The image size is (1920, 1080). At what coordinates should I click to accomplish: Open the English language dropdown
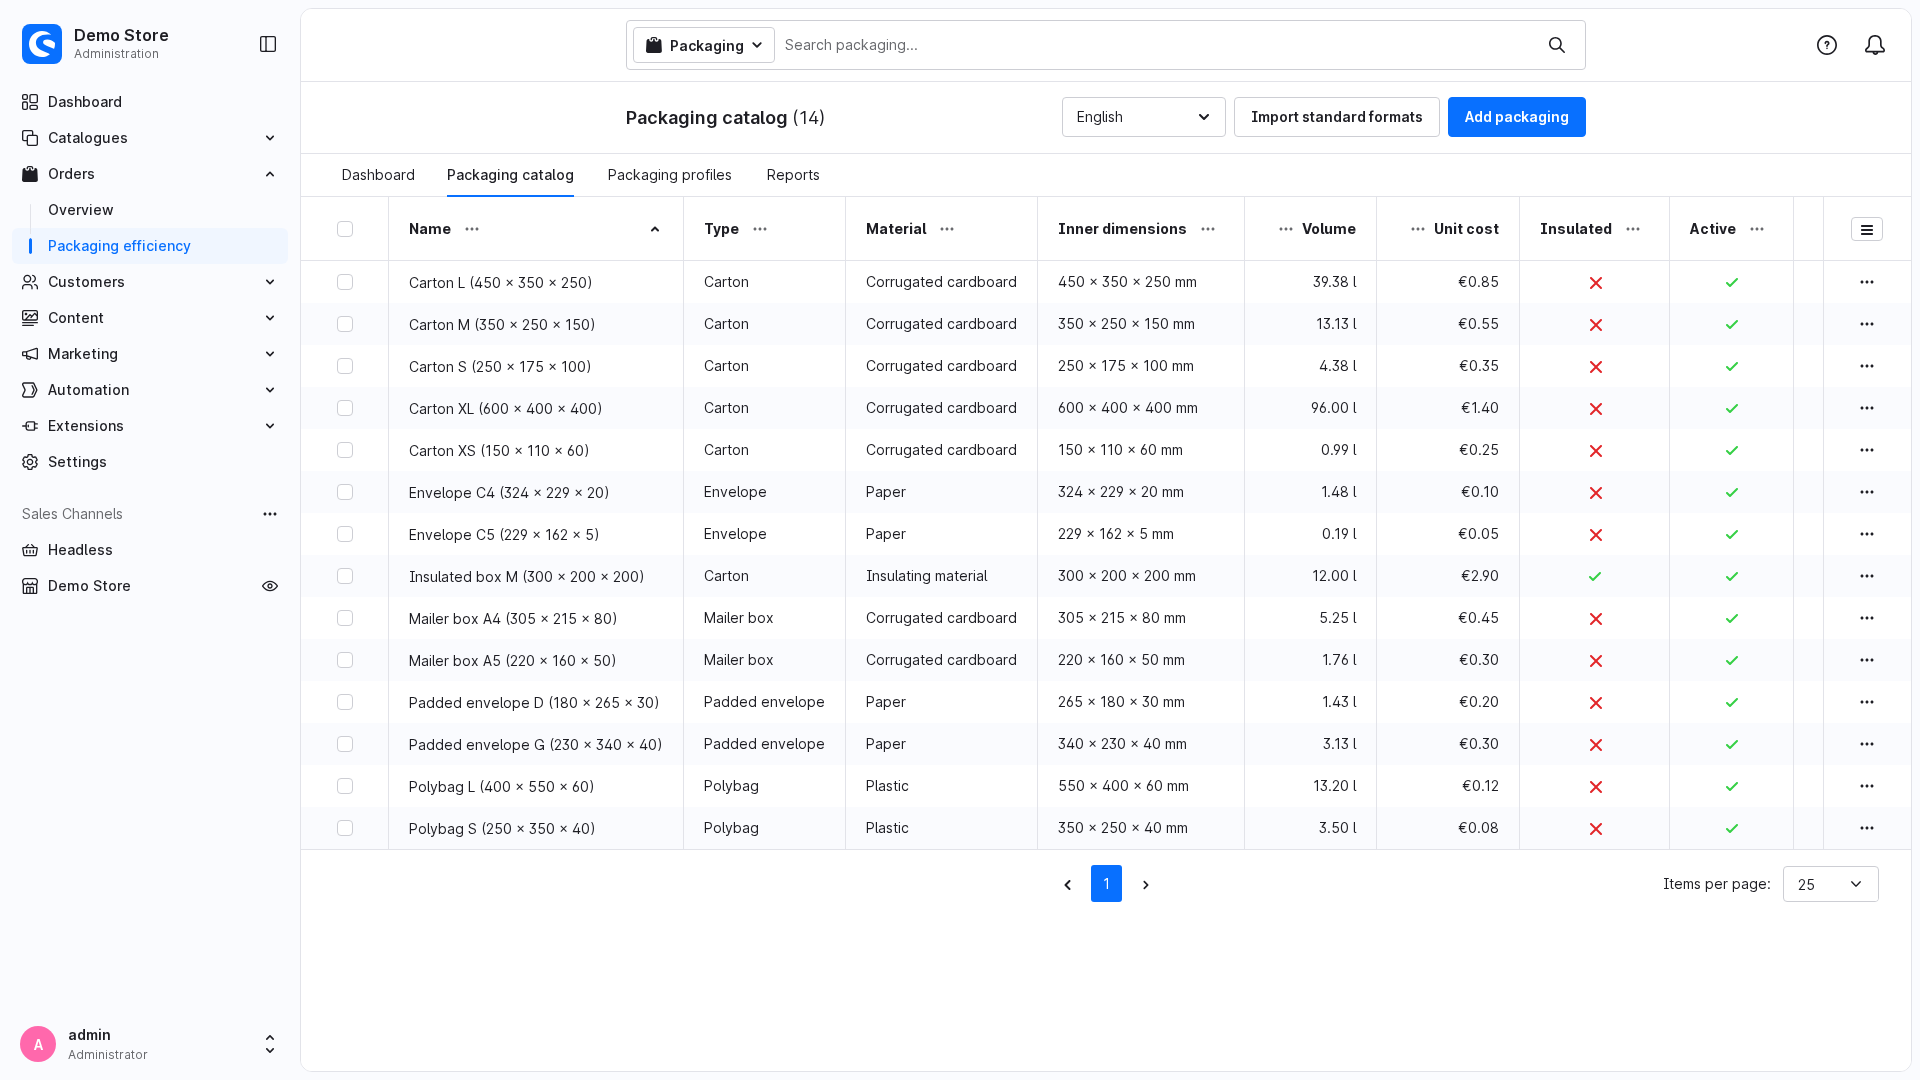pyautogui.click(x=1143, y=117)
